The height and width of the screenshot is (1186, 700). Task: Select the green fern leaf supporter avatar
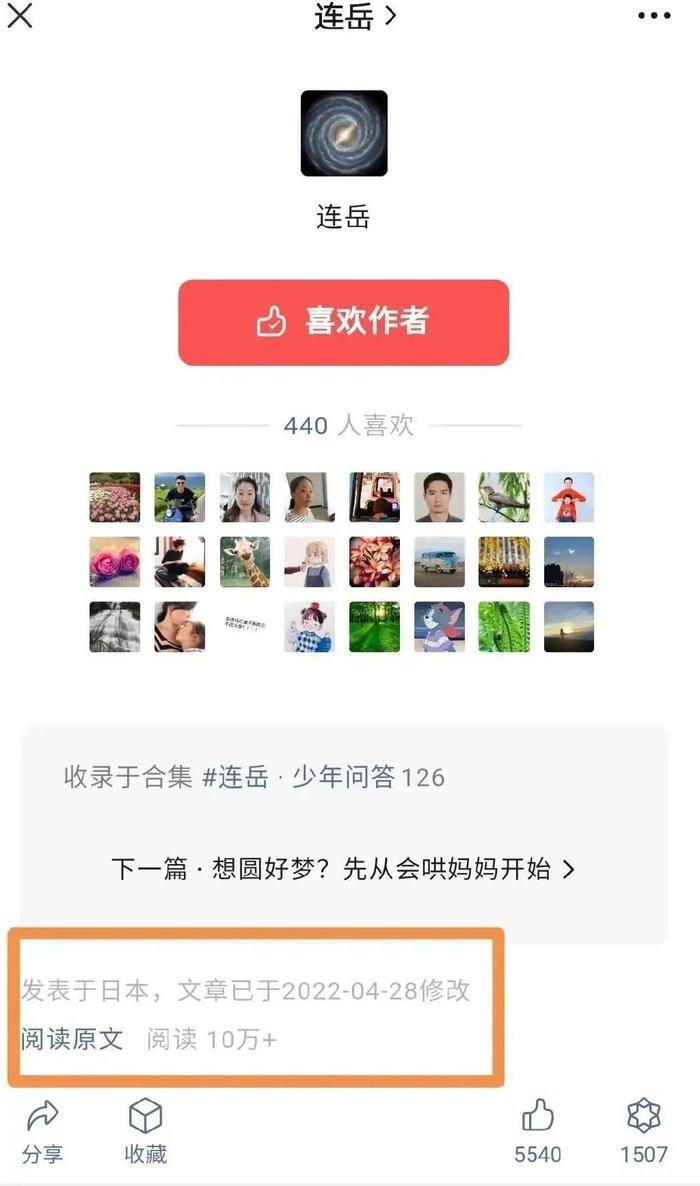(x=504, y=626)
